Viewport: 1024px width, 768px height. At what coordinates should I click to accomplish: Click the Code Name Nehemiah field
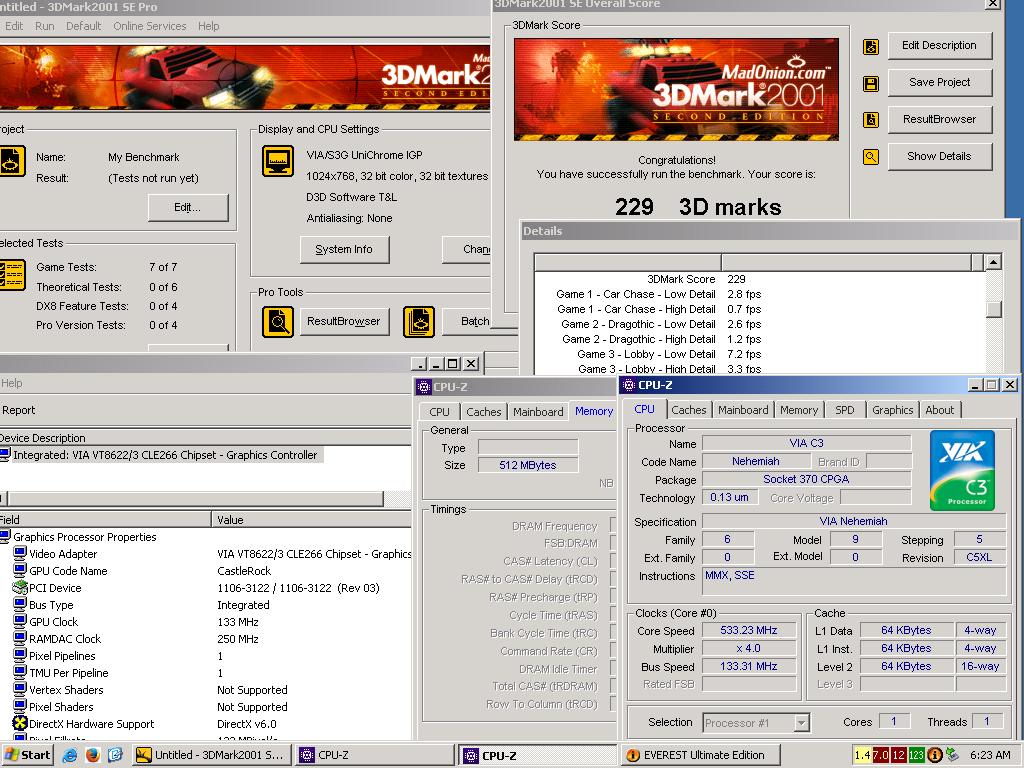755,461
